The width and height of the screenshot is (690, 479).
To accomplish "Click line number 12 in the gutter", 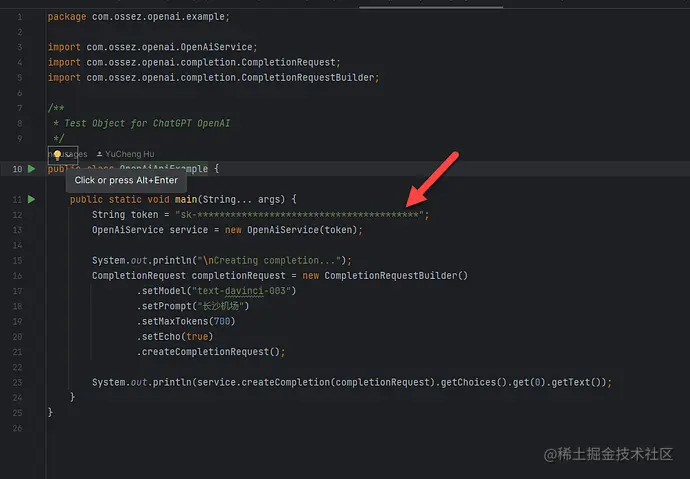I will [17, 215].
